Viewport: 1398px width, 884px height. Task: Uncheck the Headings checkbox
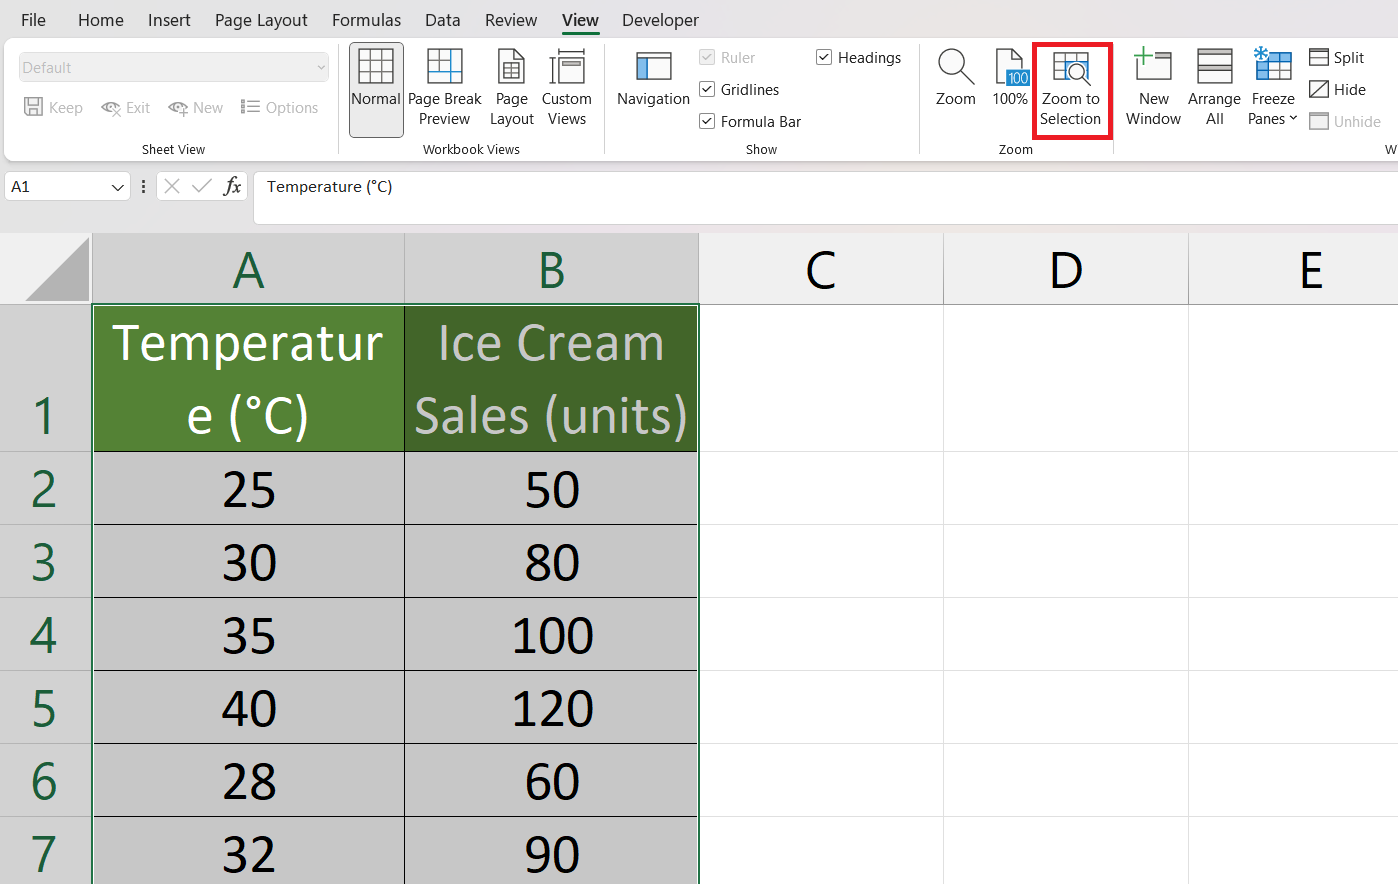(824, 58)
